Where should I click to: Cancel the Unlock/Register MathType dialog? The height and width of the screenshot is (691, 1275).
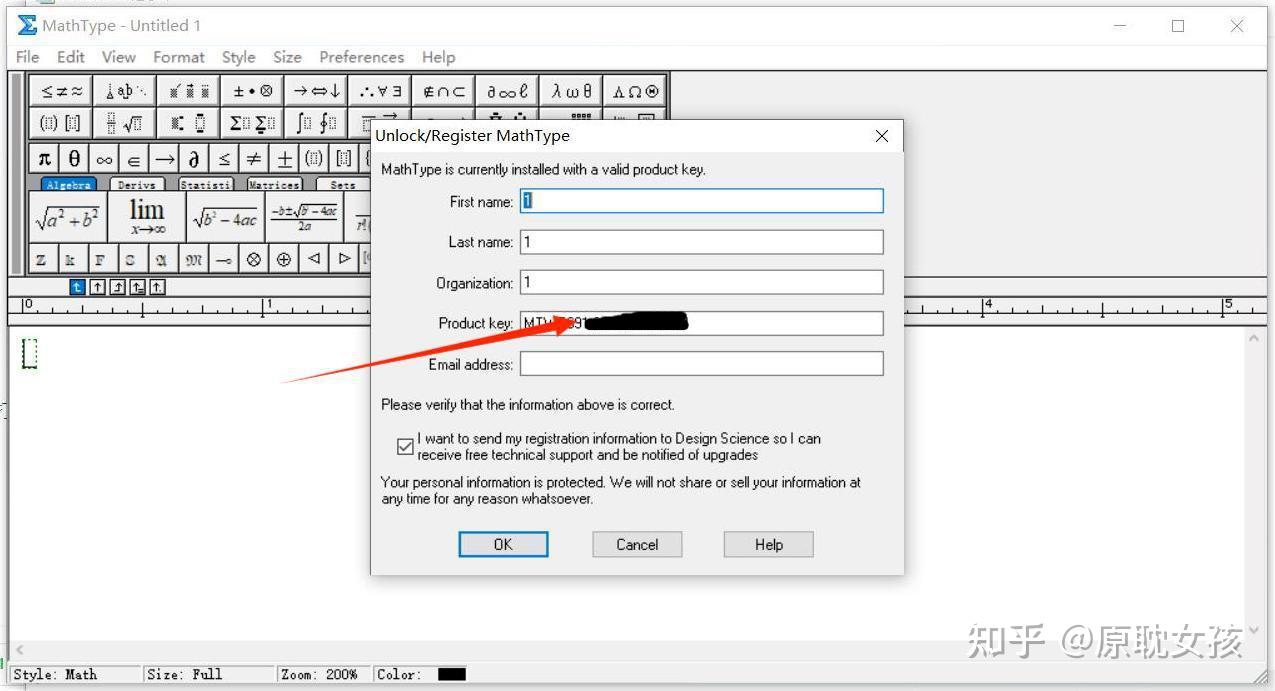tap(637, 544)
